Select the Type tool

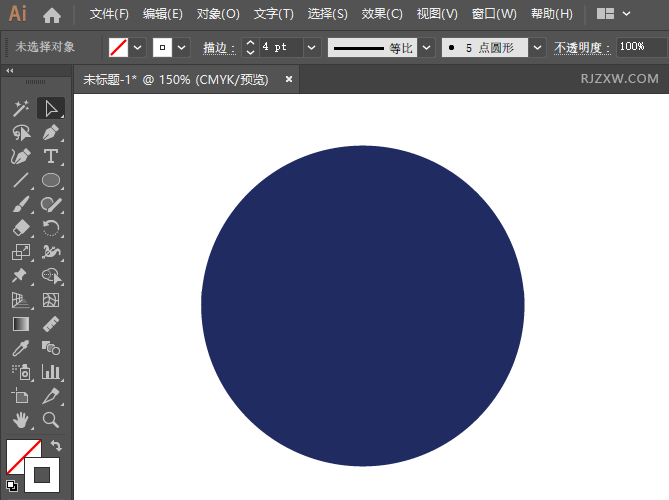click(50, 156)
